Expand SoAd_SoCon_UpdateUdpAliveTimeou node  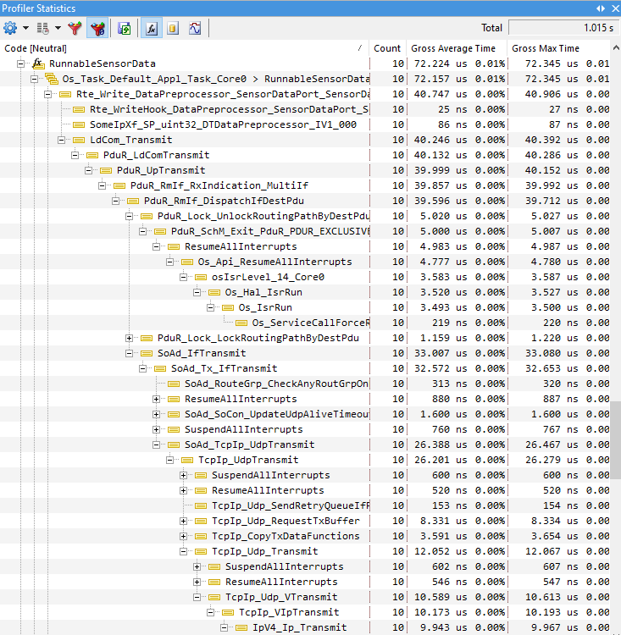[156, 415]
